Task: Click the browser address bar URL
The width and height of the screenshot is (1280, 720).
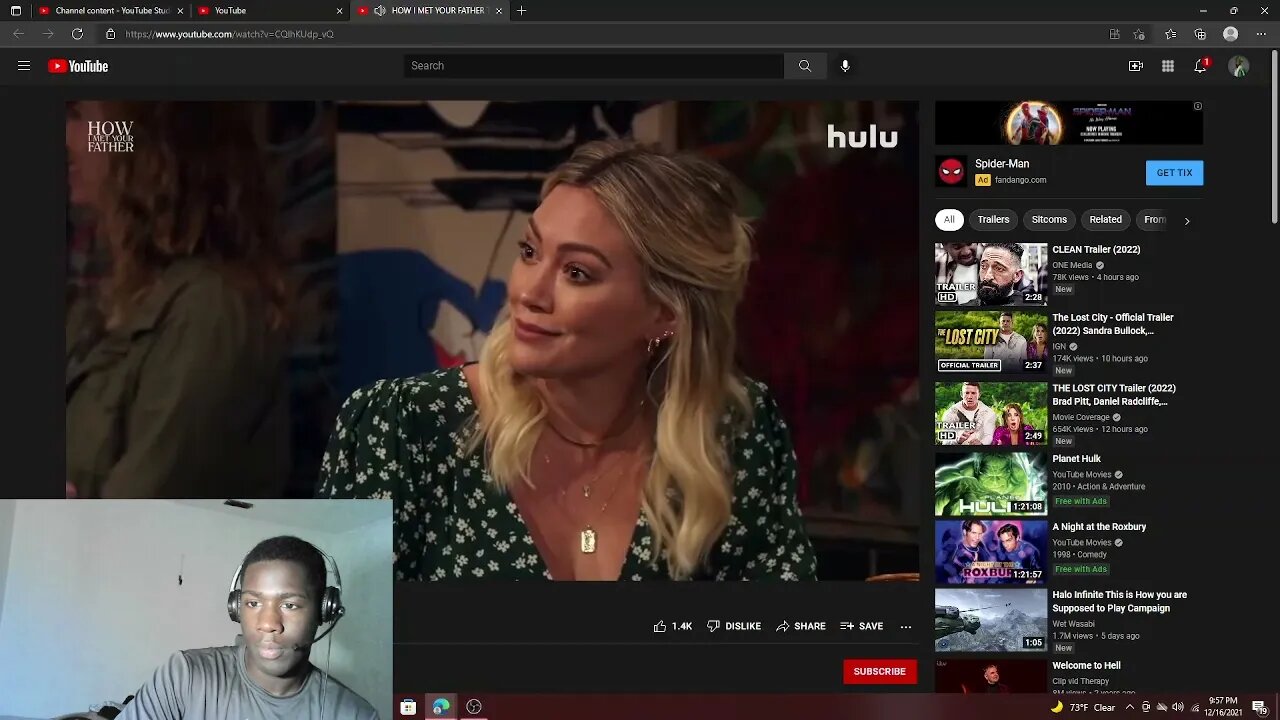Action: pyautogui.click(x=230, y=34)
